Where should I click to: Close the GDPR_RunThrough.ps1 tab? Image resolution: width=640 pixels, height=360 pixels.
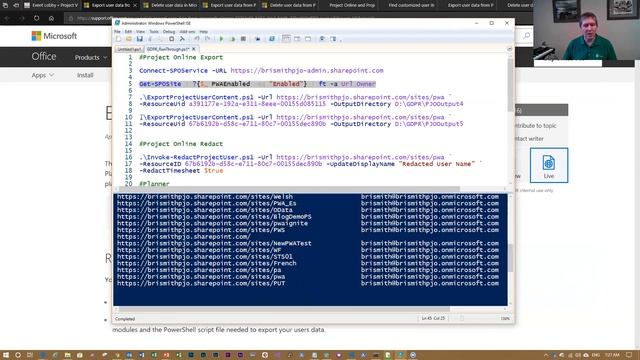[194, 49]
